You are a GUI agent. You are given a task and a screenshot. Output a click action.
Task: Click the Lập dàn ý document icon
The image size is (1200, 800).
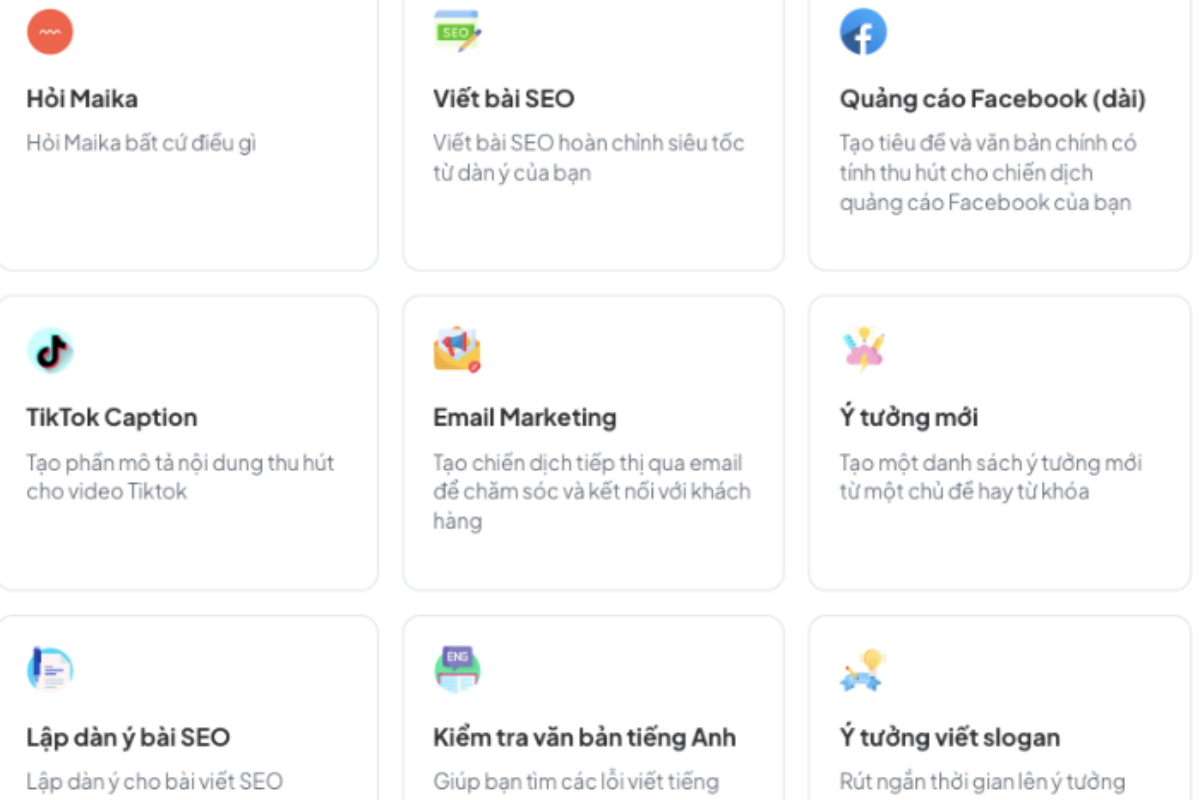(x=50, y=669)
